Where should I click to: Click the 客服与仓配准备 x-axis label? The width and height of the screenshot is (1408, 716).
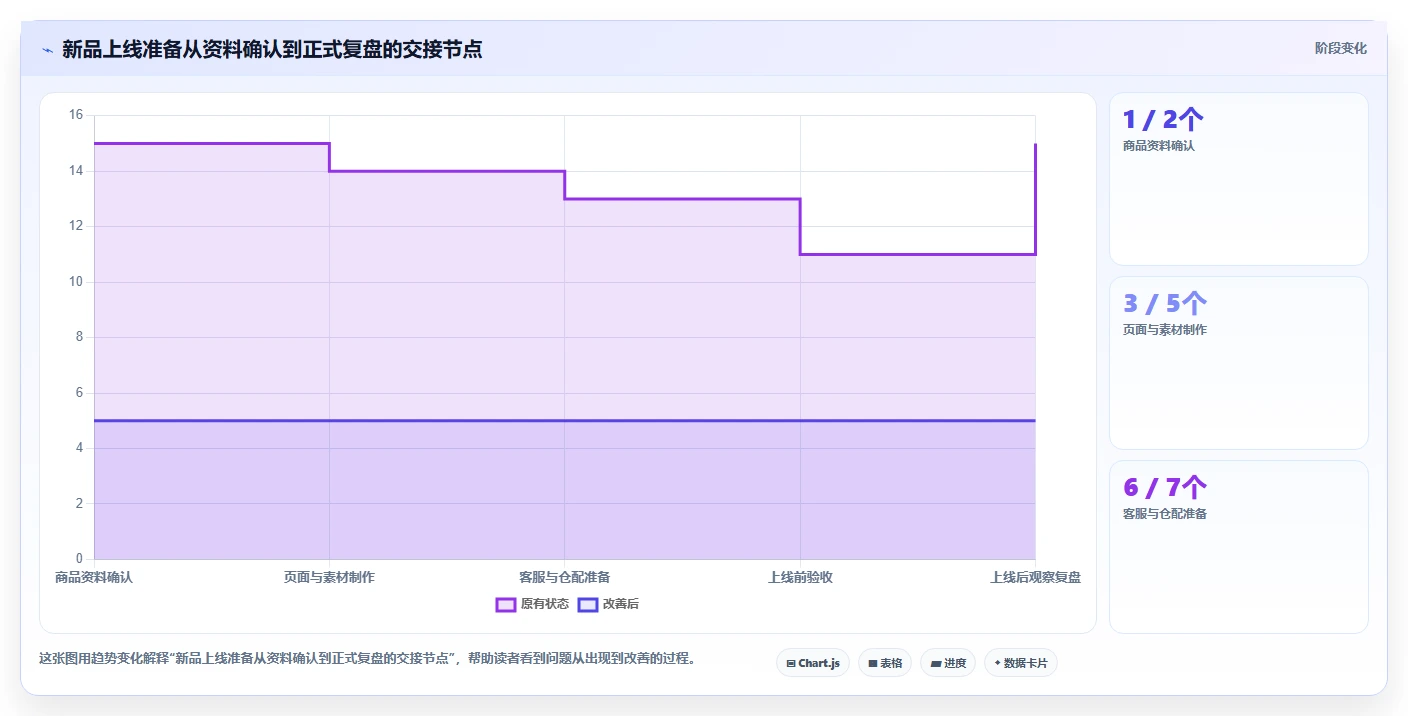(x=564, y=577)
